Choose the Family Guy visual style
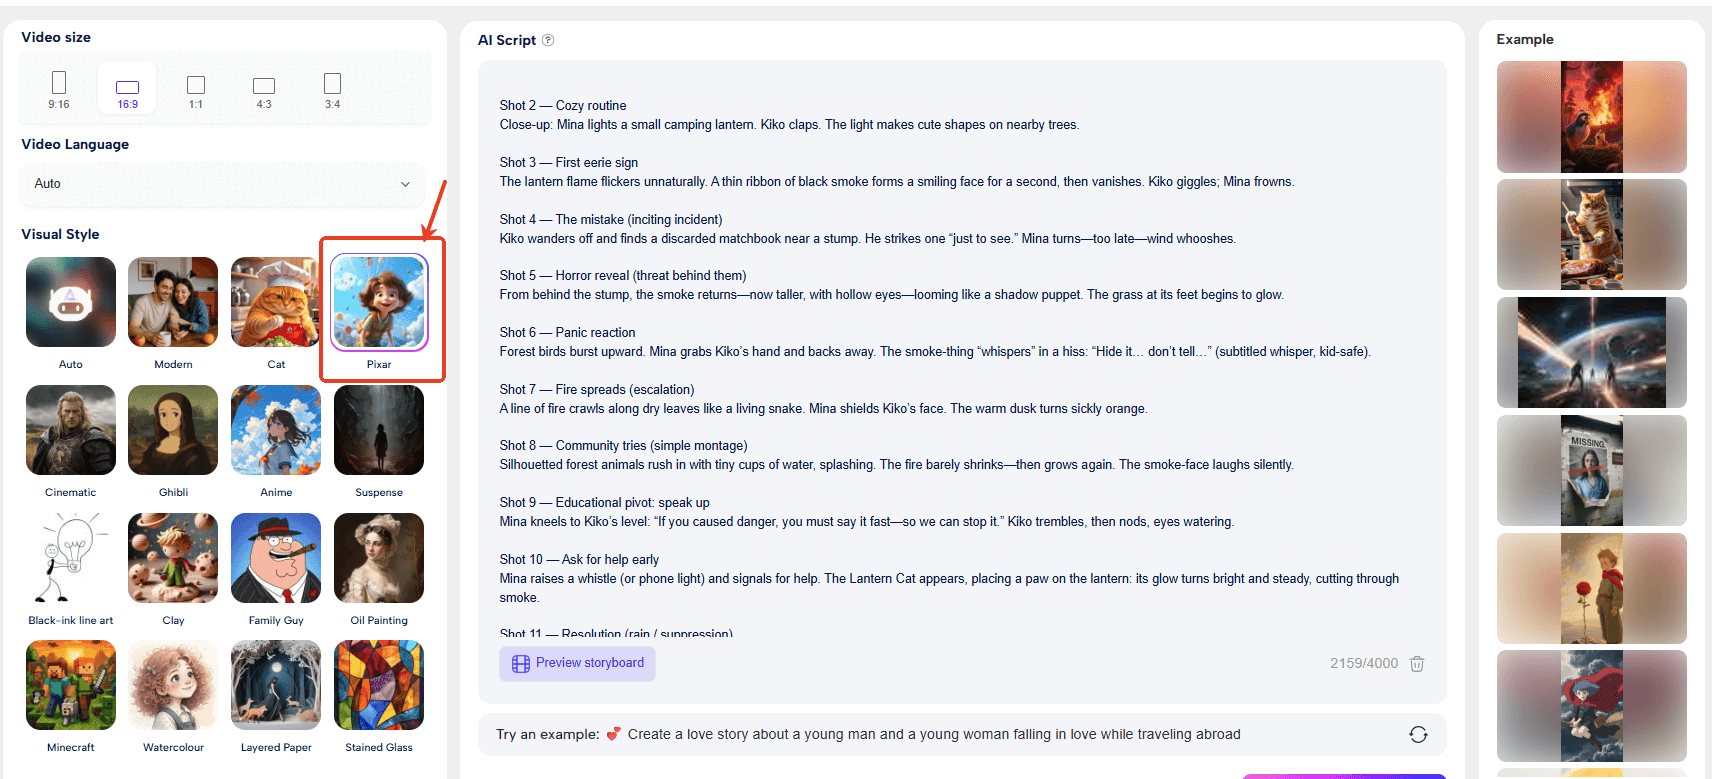Viewport: 1712px width, 779px height. tap(276, 558)
